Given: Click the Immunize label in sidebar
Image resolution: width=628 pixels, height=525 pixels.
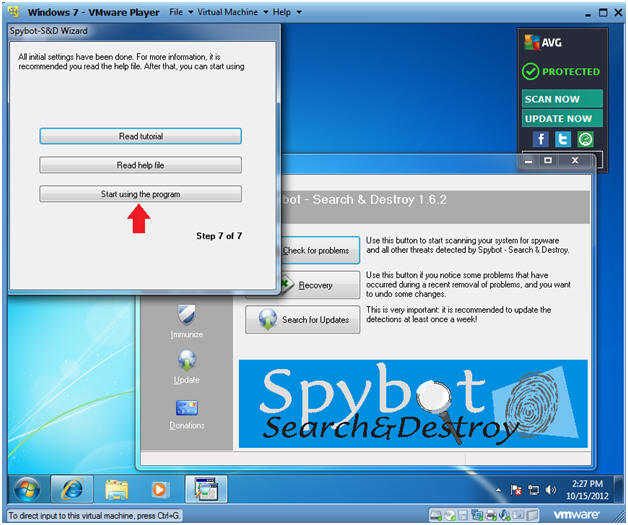Looking at the screenshot, I should click(187, 334).
